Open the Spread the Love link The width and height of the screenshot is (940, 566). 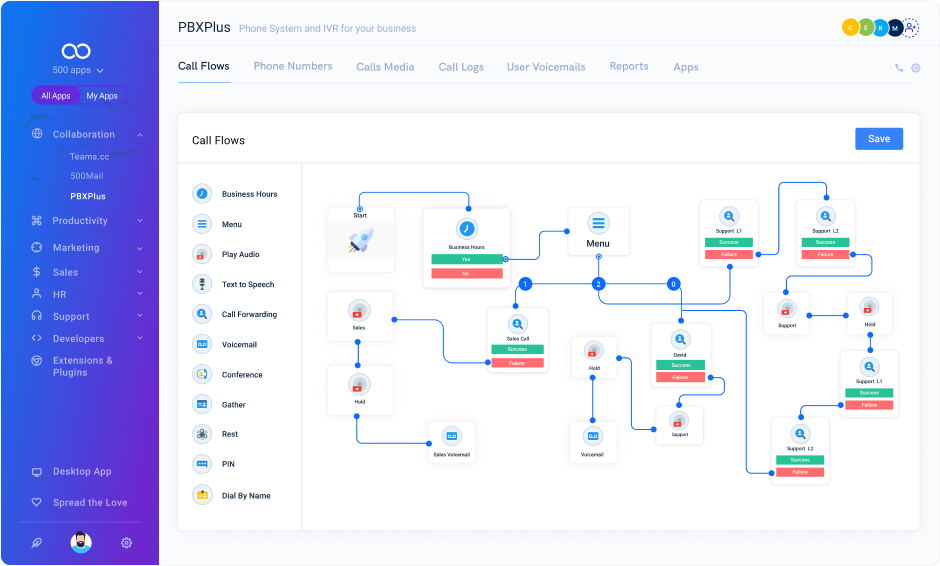coord(90,503)
